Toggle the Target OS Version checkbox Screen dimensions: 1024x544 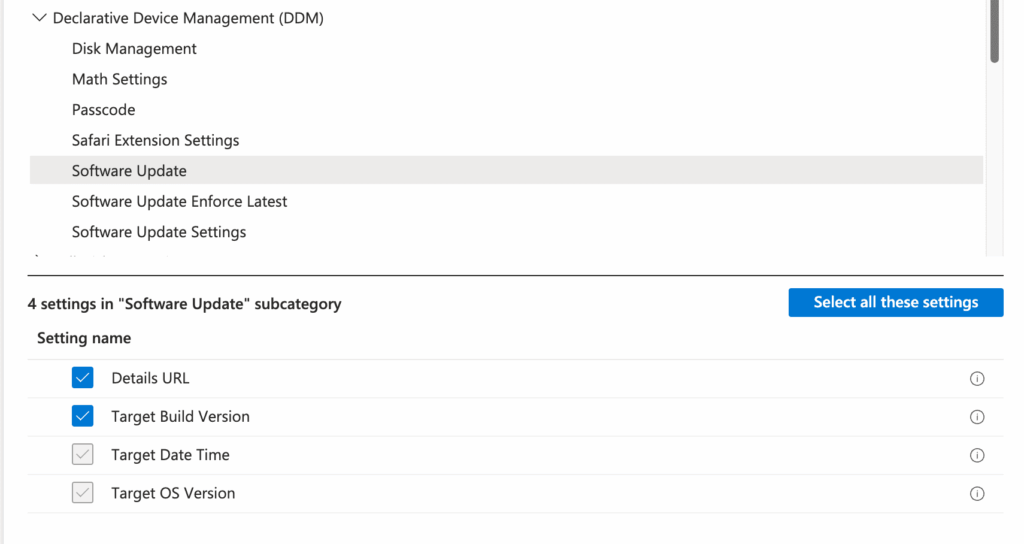tap(83, 493)
